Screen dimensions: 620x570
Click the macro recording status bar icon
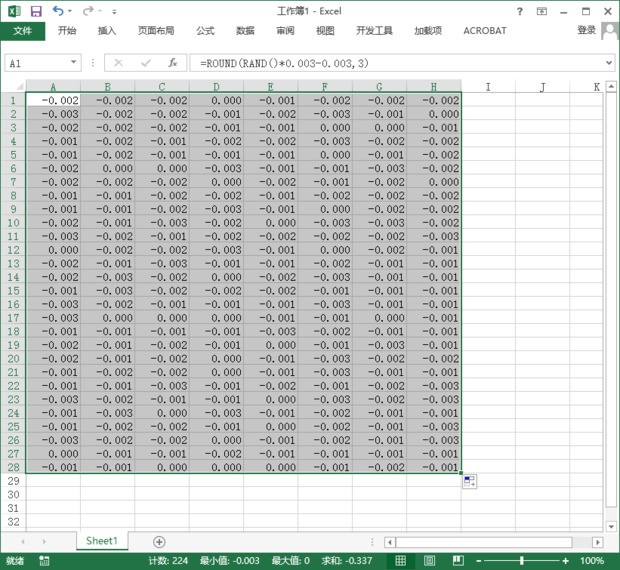(44, 561)
